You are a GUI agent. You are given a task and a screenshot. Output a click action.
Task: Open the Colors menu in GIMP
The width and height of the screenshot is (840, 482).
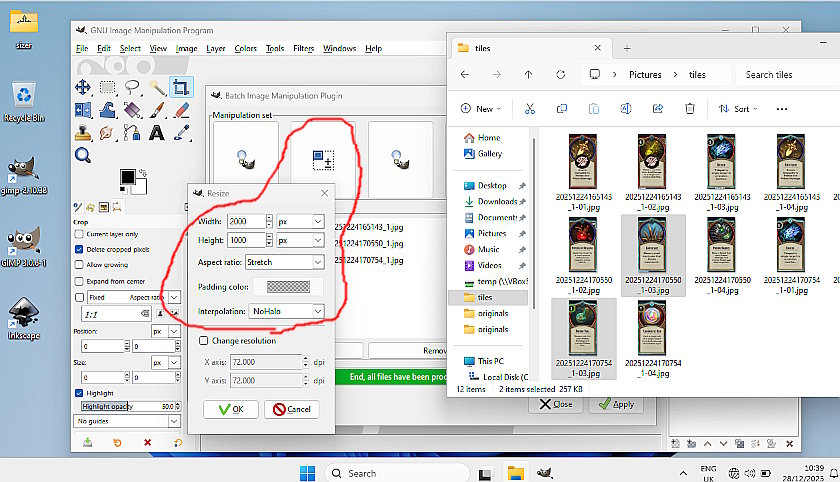click(x=245, y=48)
